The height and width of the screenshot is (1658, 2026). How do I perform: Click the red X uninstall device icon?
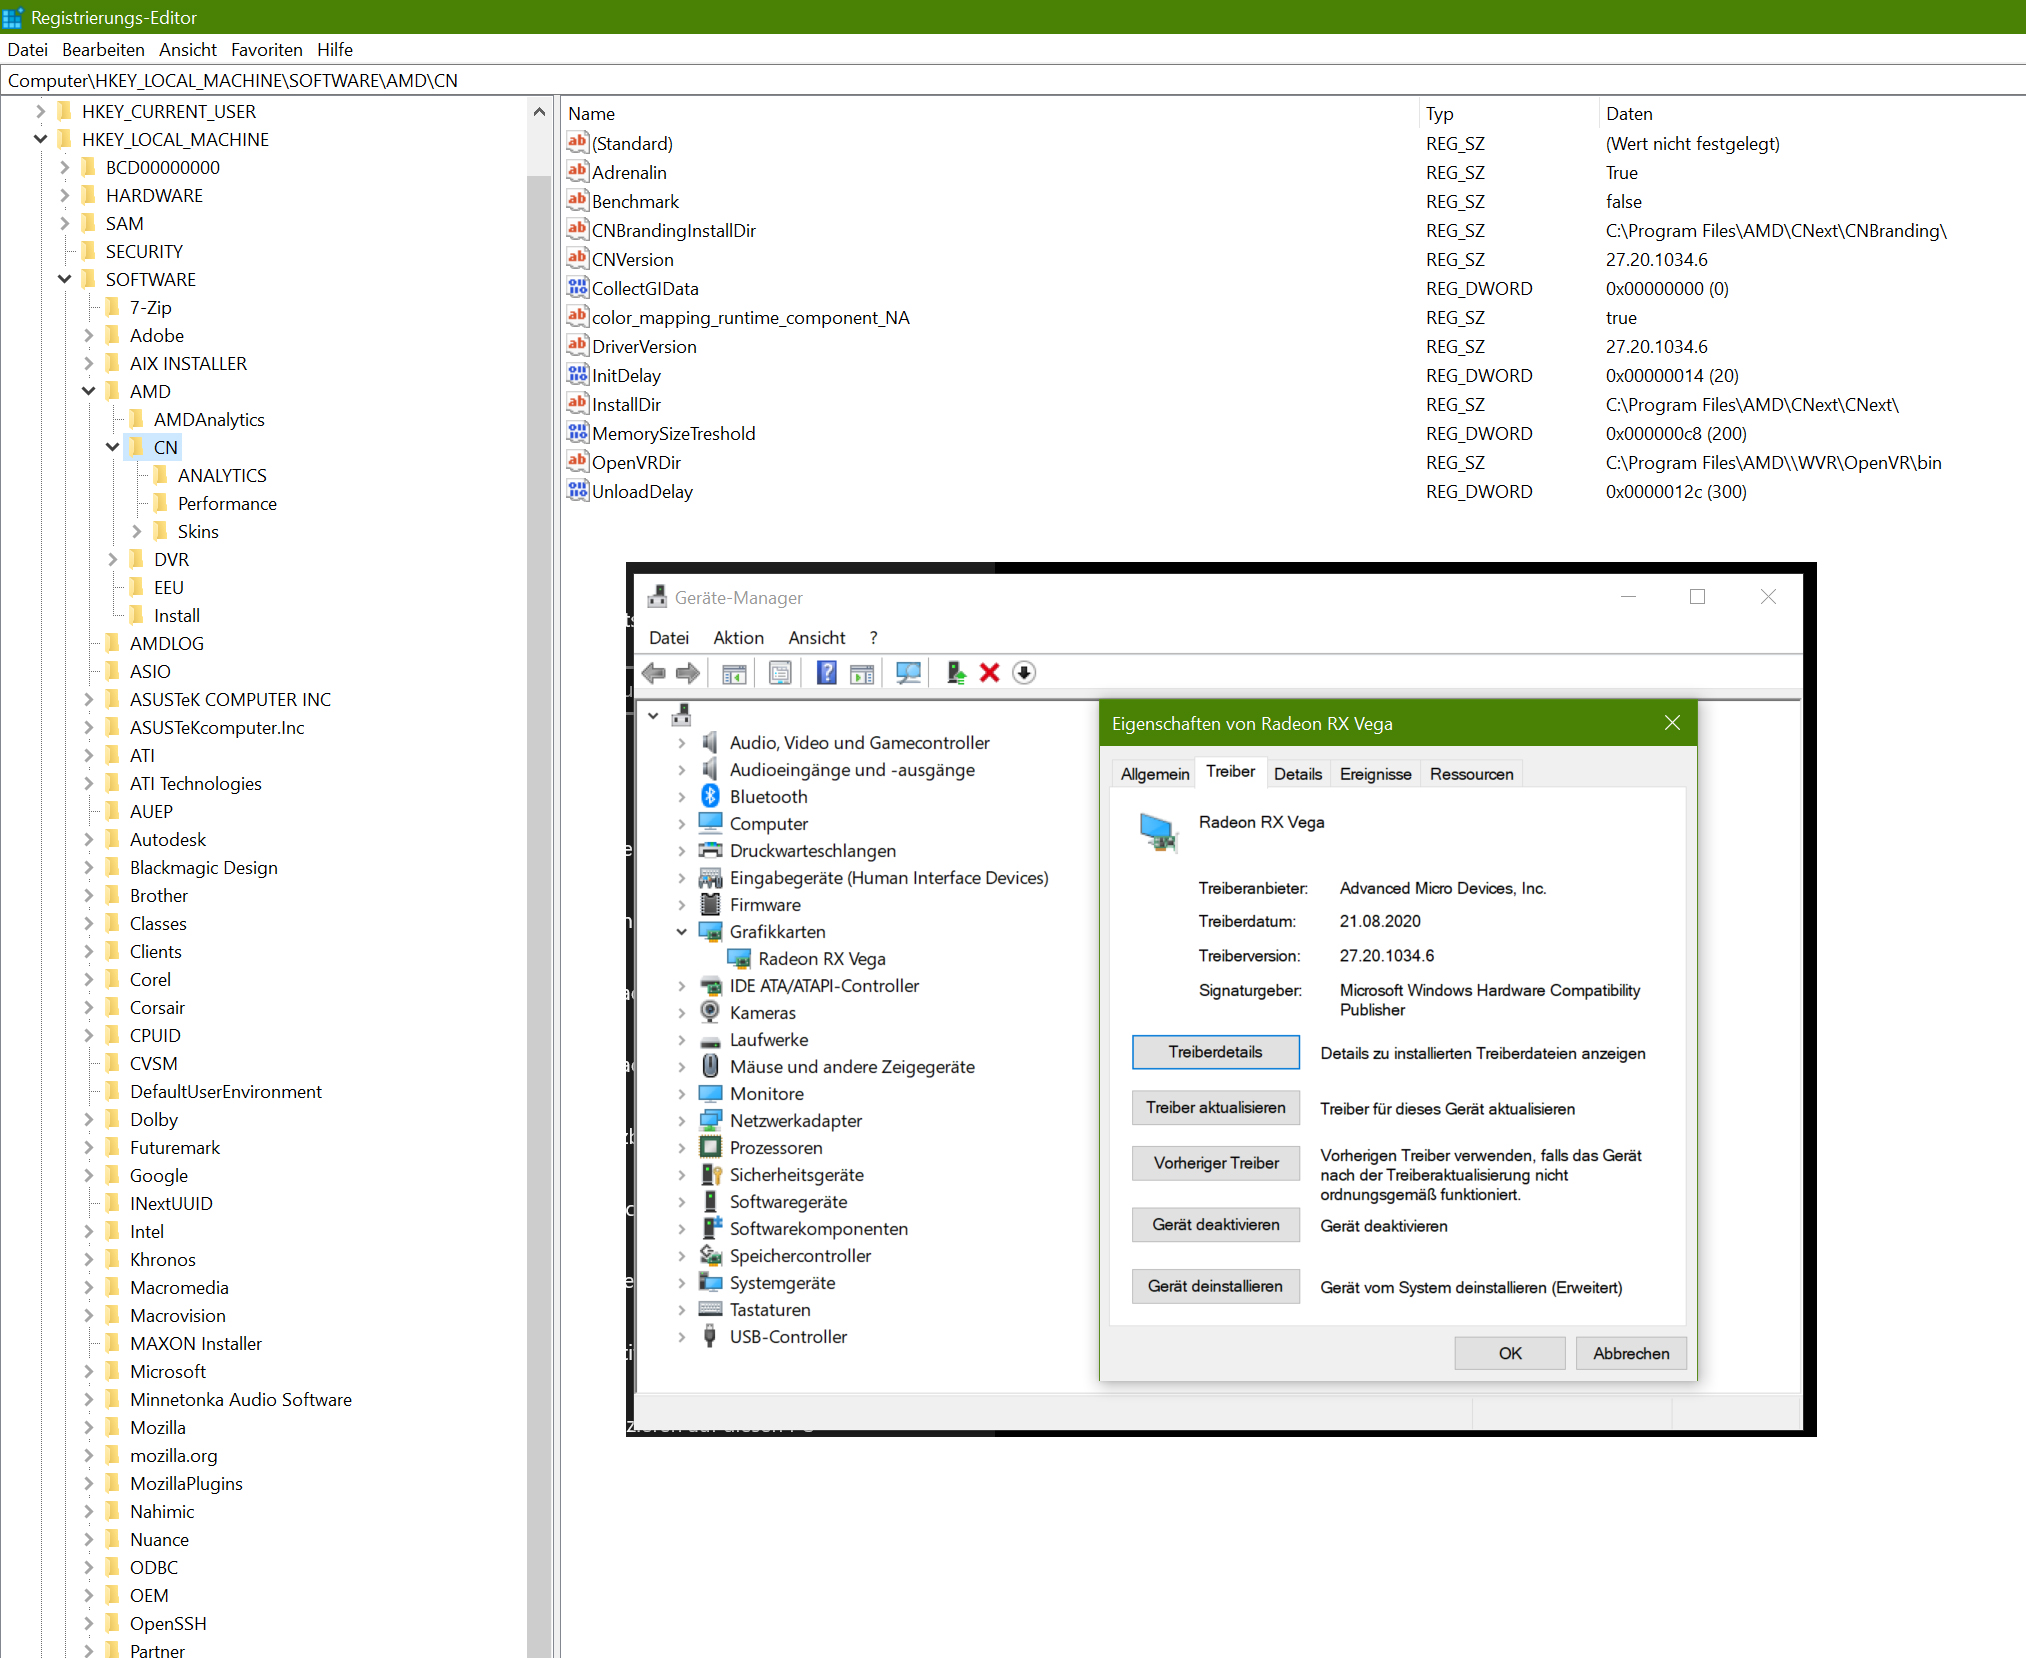tap(989, 673)
